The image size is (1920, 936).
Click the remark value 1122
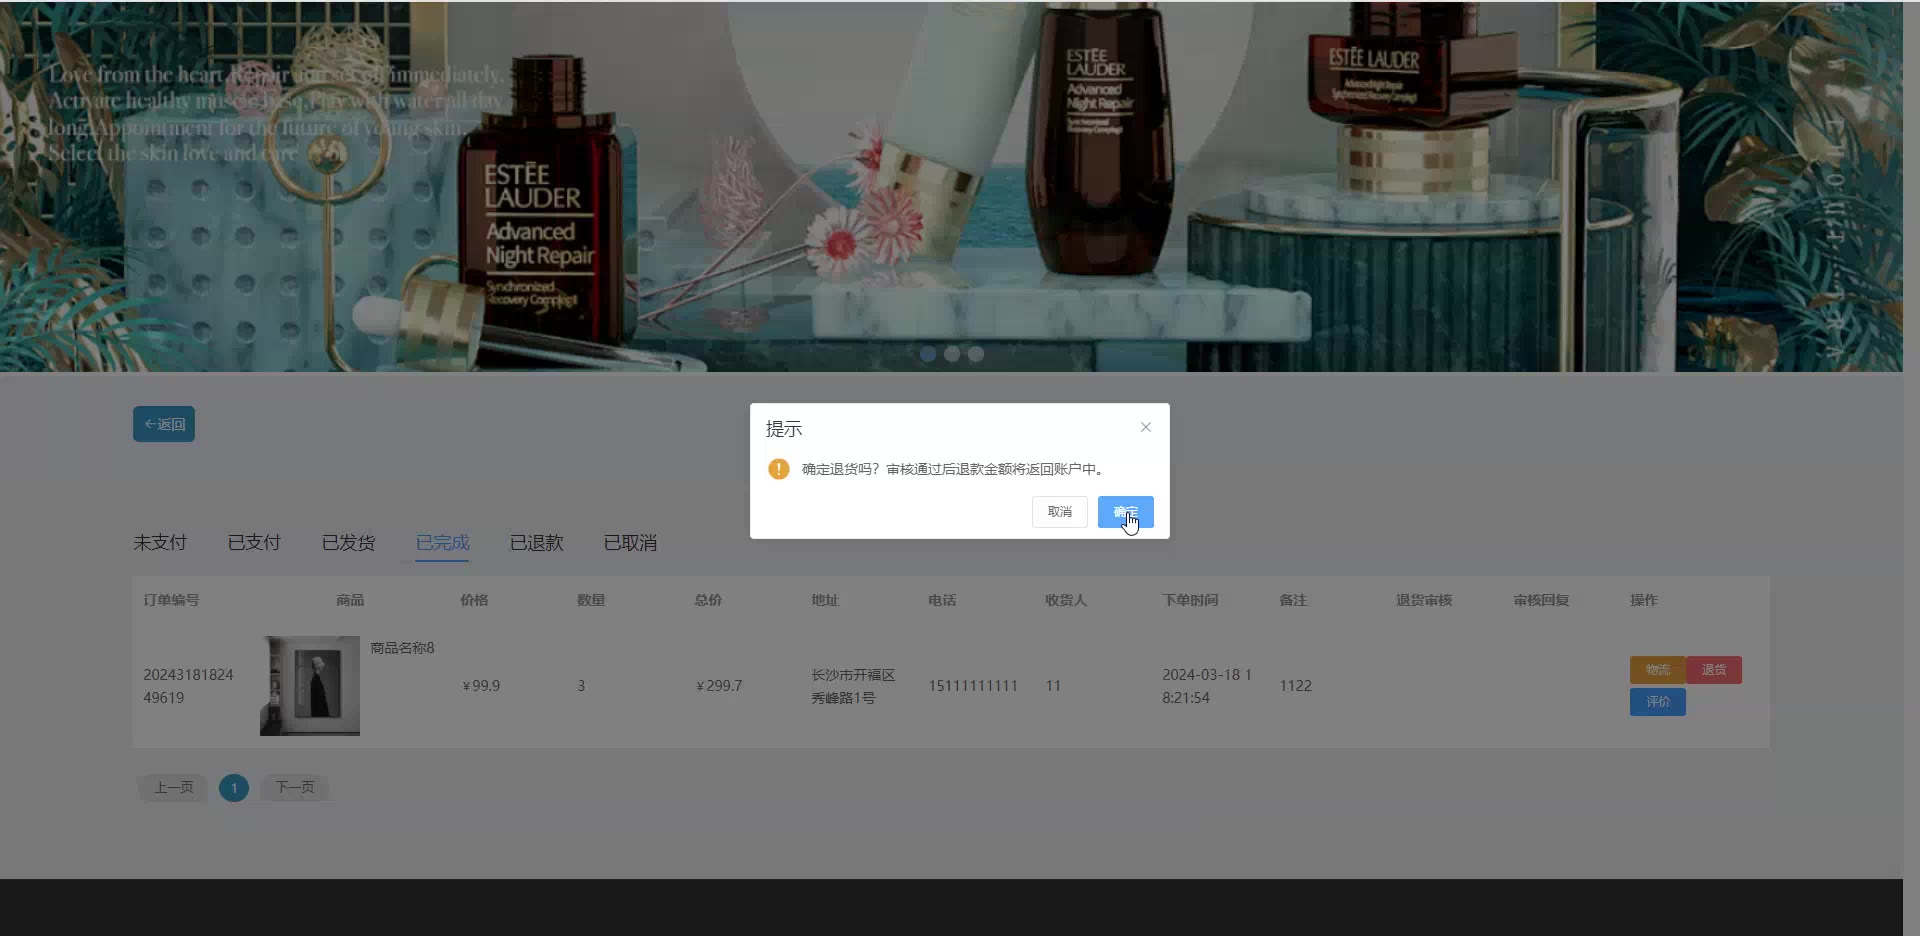tap(1296, 686)
